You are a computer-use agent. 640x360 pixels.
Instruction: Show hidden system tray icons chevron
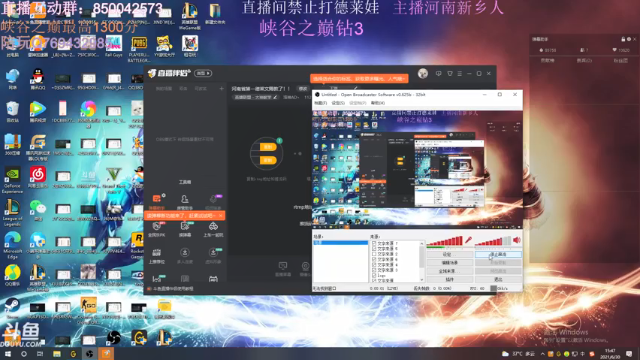click(542, 354)
